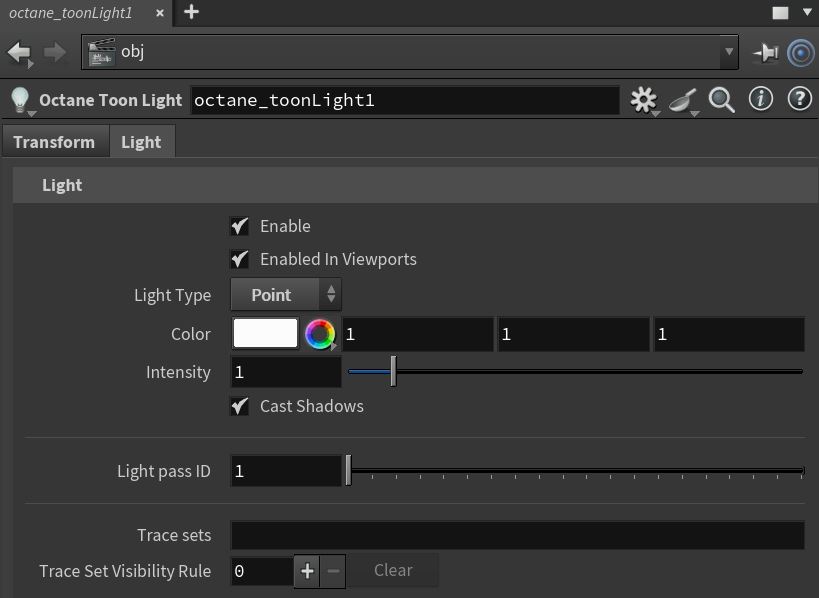The image size is (819, 598).
Task: Click the plus button for Trace Set Rule
Action: click(x=307, y=571)
